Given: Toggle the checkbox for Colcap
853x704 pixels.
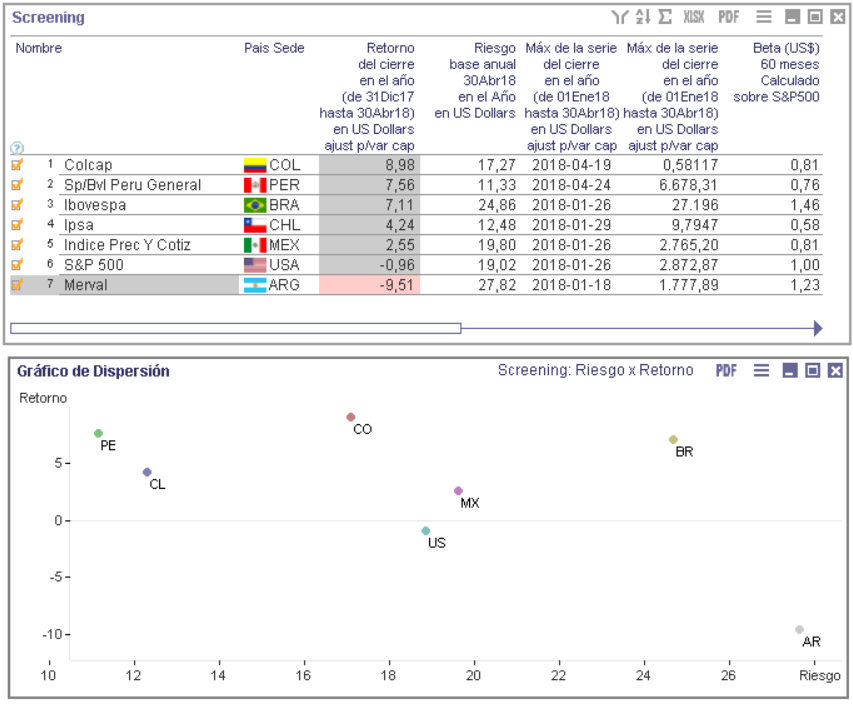Looking at the screenshot, I should [x=17, y=165].
